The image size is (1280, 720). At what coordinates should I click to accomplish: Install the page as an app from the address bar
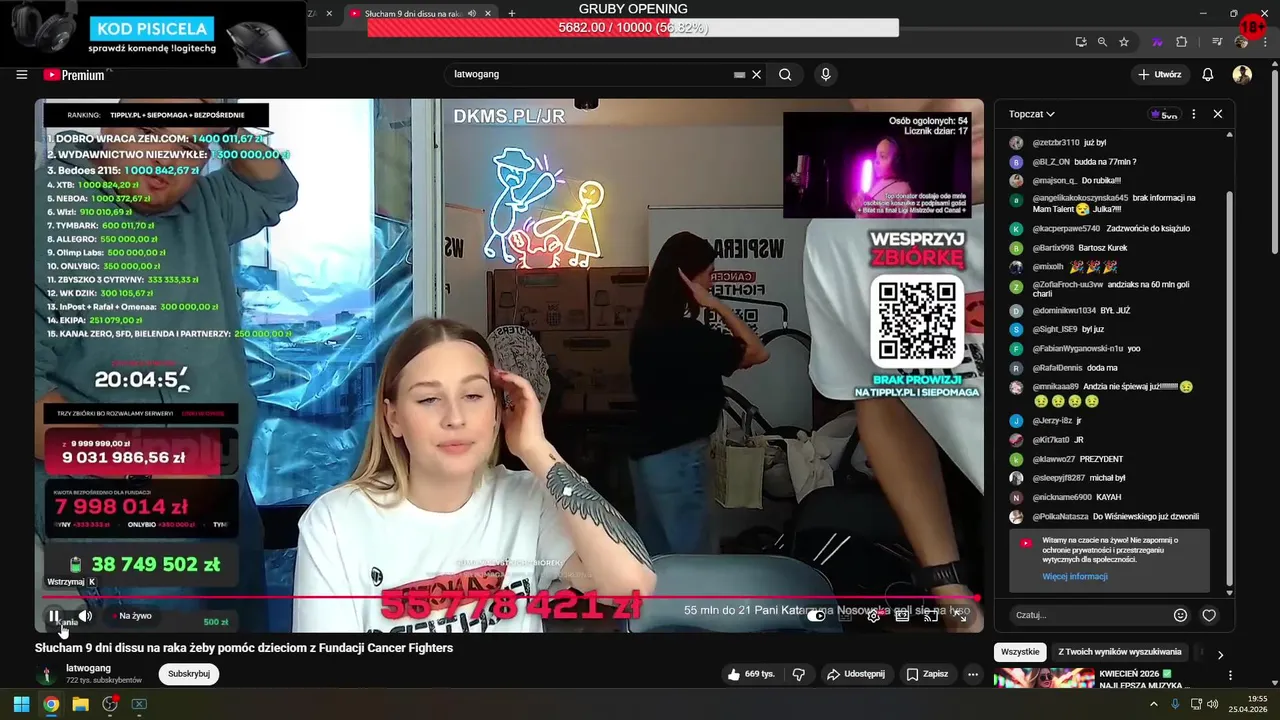(1081, 42)
